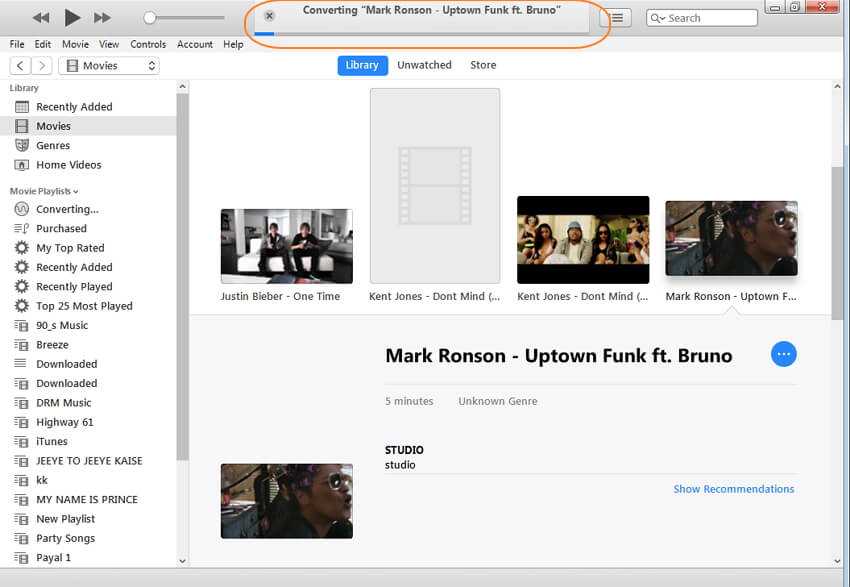Select the Justin Bieber - One Time thumbnail
This screenshot has height=587, width=850.
[286, 246]
